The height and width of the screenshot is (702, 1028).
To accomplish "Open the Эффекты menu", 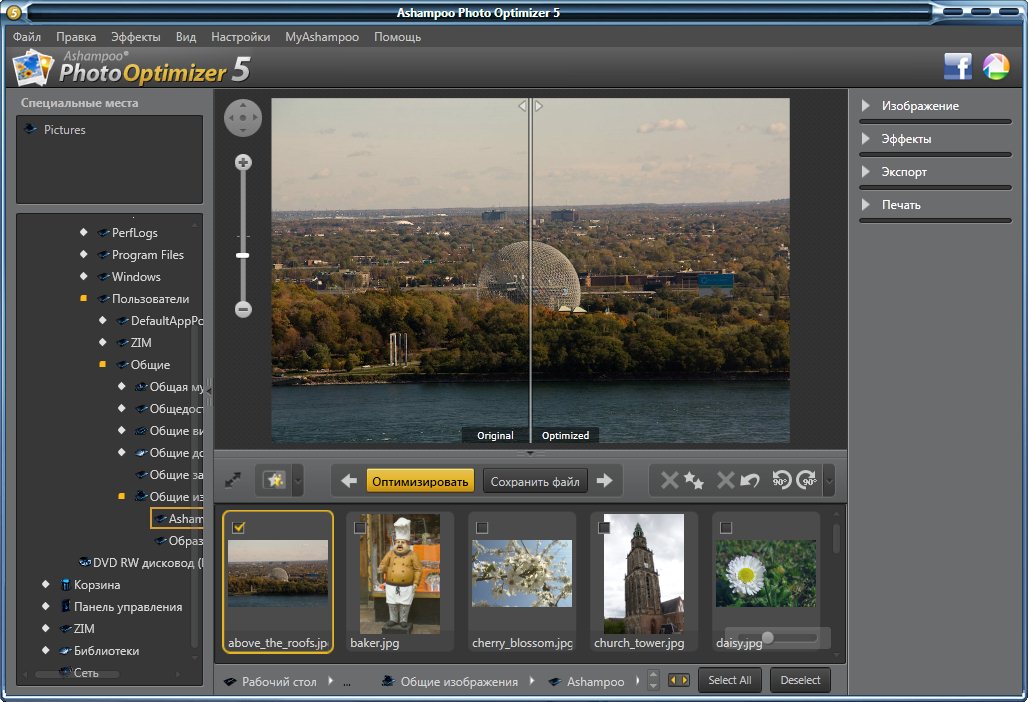I will (135, 37).
